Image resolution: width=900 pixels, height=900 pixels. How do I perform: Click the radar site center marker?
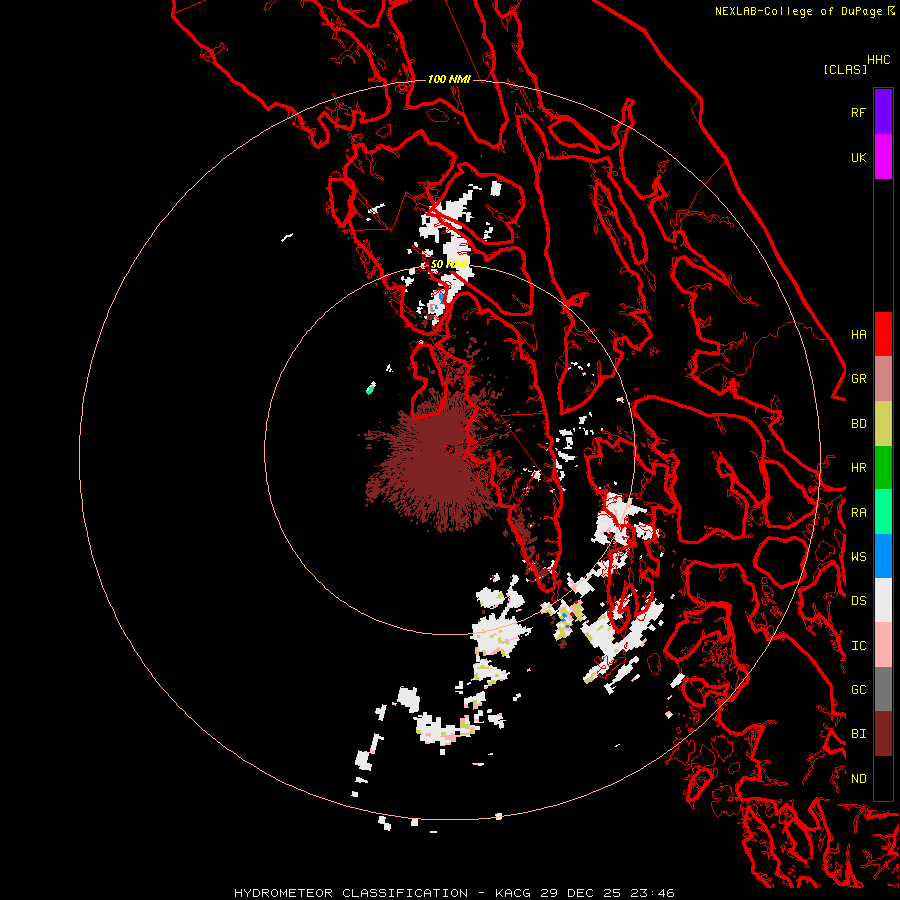point(449,449)
